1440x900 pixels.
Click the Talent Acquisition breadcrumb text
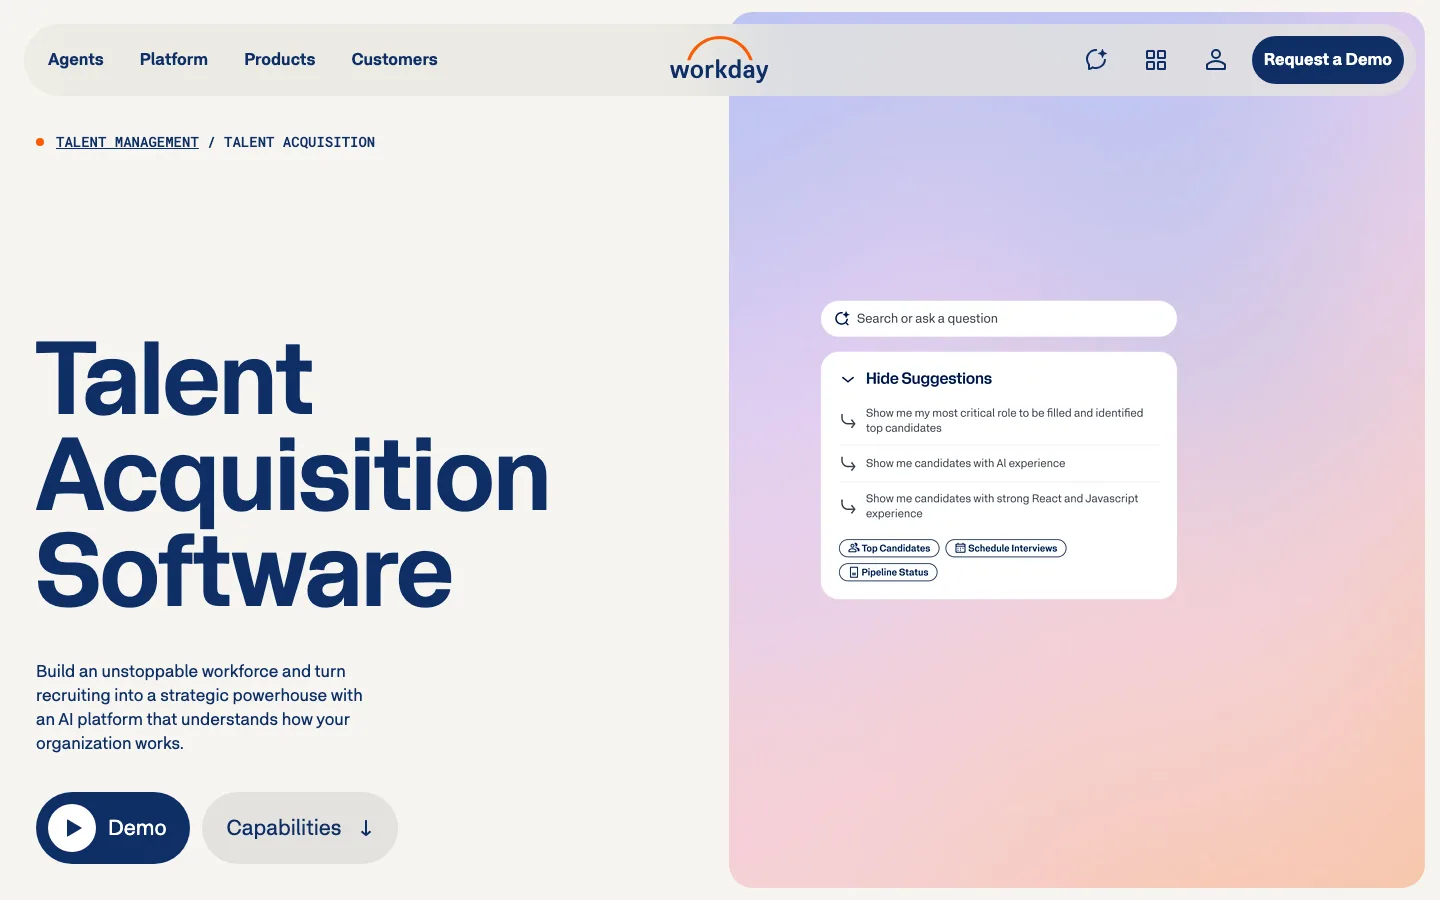tap(300, 142)
